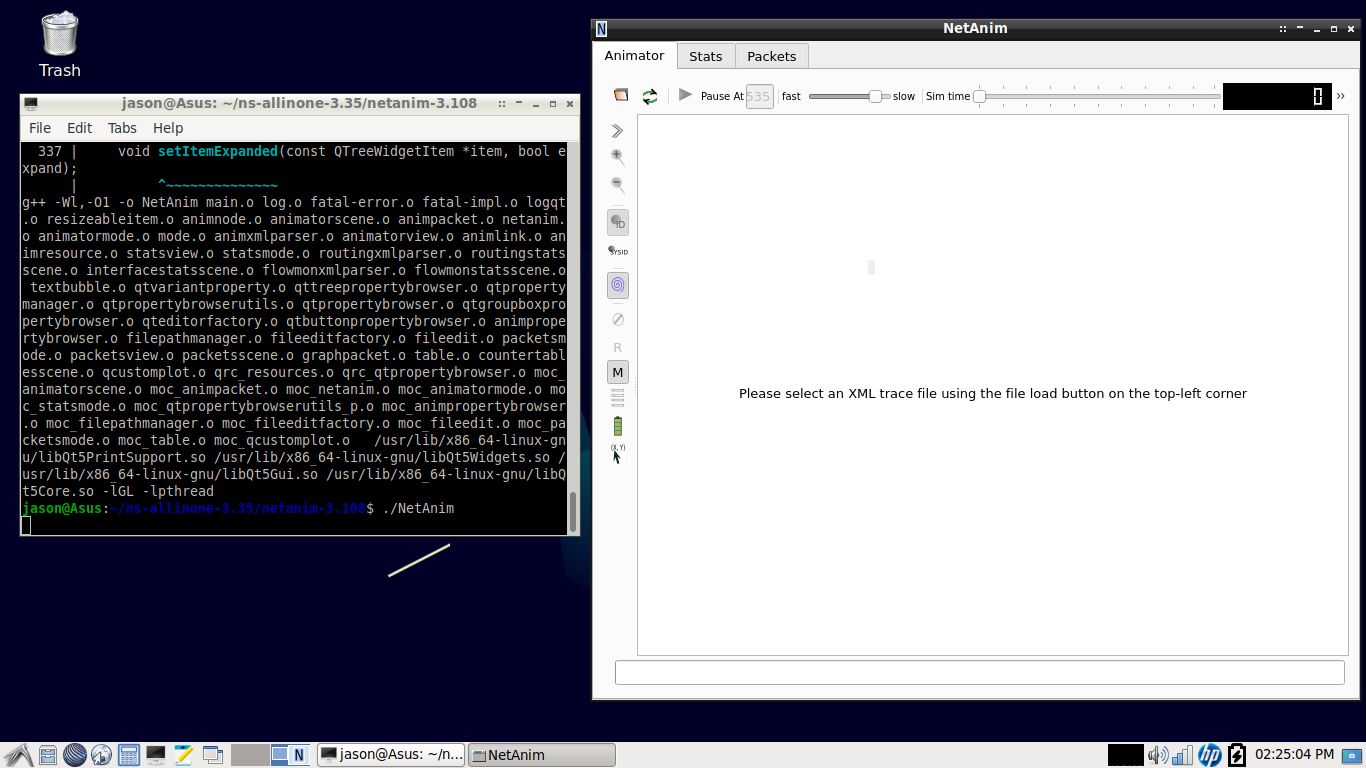The width and height of the screenshot is (1366, 768).
Task: Click the bottom status text field in NetAnim
Action: point(979,672)
